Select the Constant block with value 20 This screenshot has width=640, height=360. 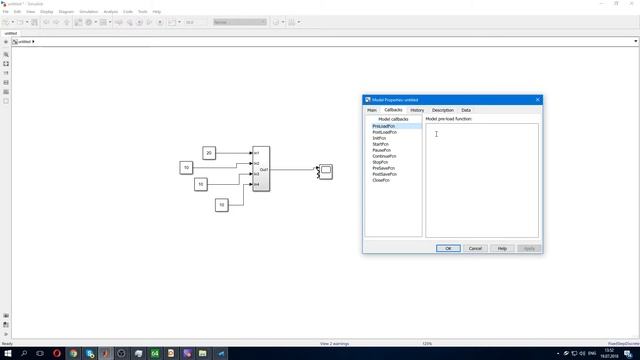point(209,153)
